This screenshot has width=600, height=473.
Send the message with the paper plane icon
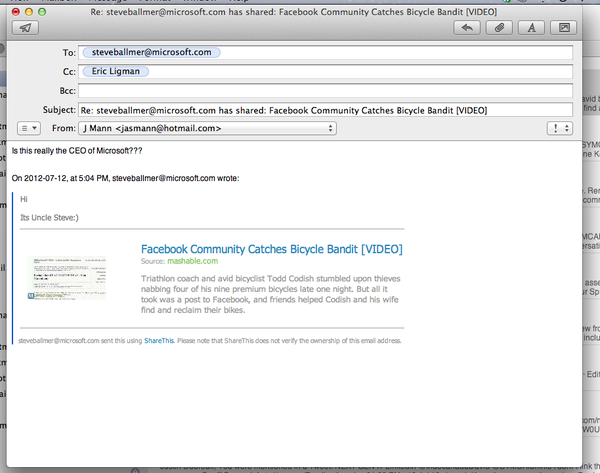(25, 28)
